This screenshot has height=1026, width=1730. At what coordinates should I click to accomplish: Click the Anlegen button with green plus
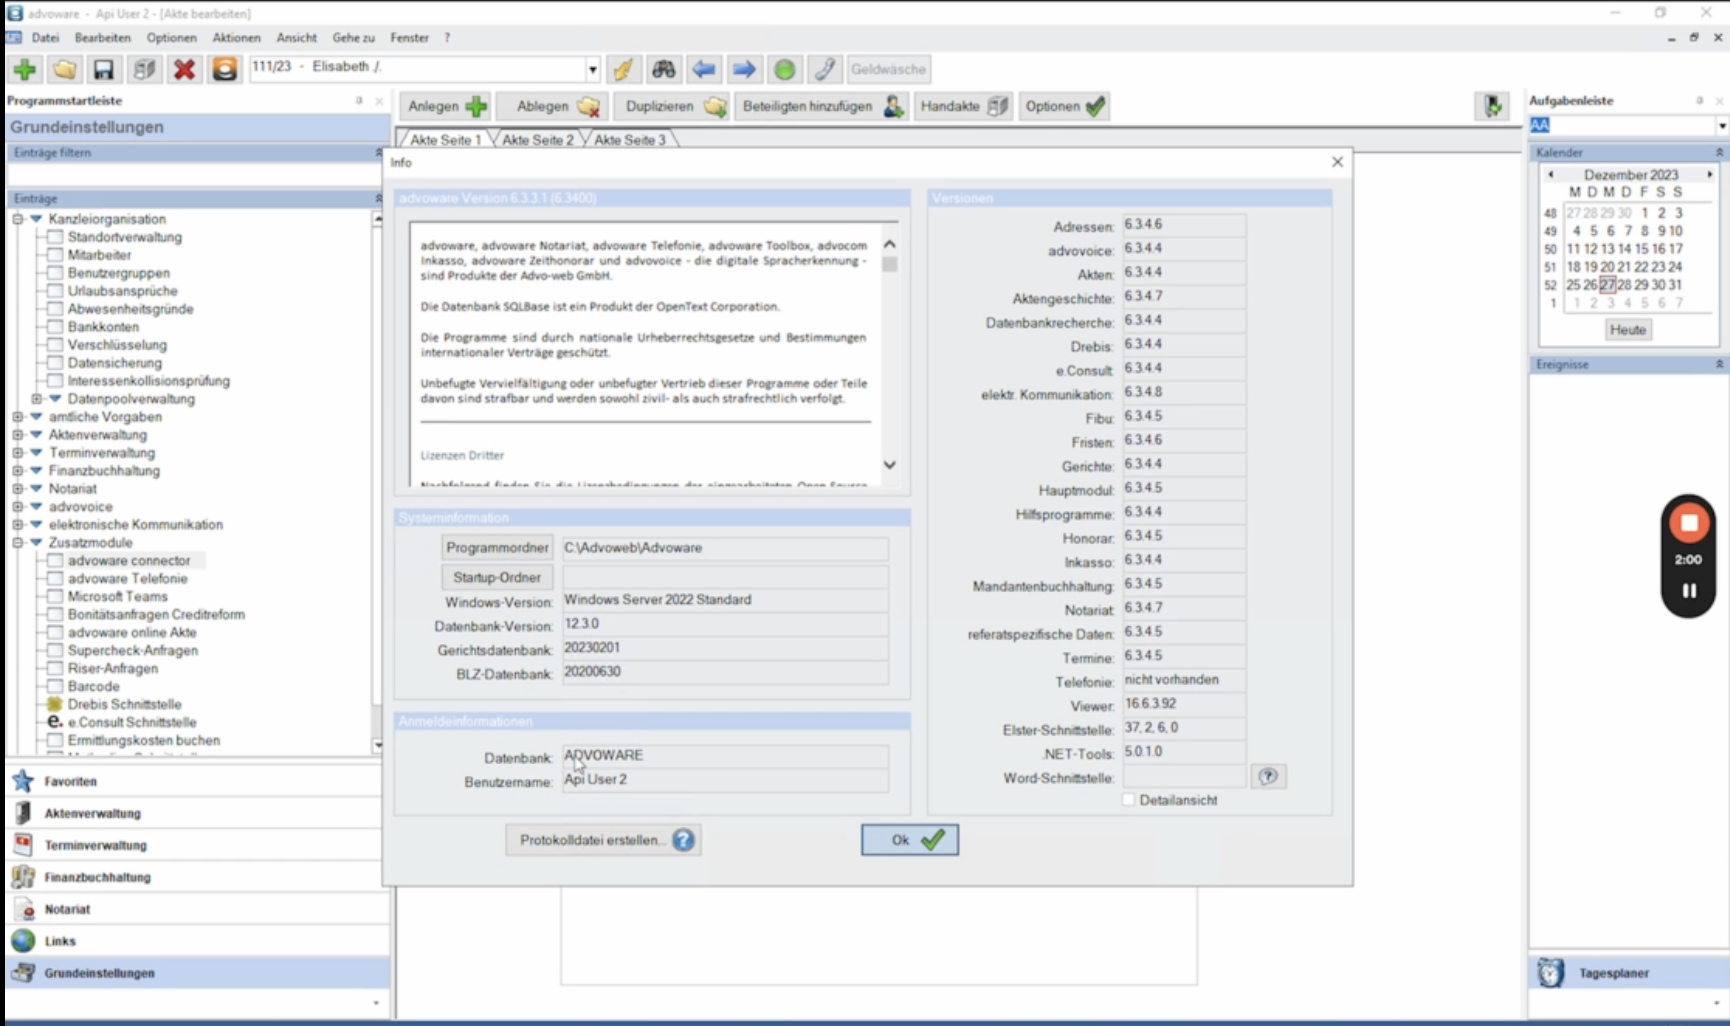click(x=447, y=106)
